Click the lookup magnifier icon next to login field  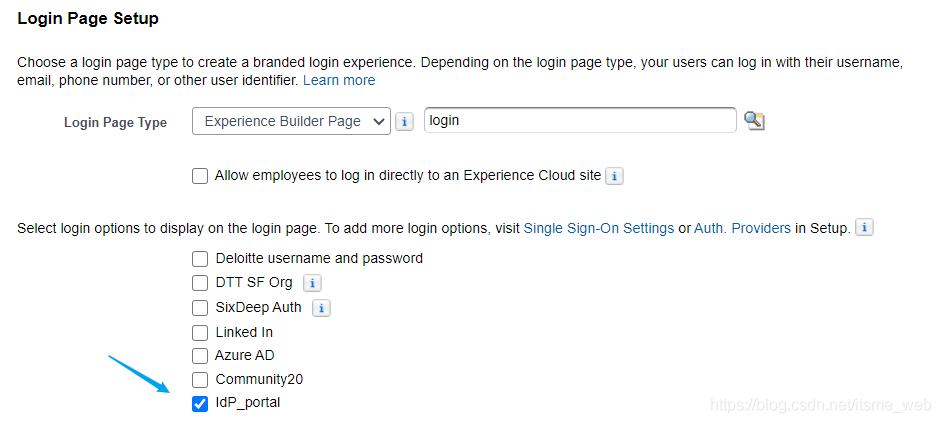point(754,120)
